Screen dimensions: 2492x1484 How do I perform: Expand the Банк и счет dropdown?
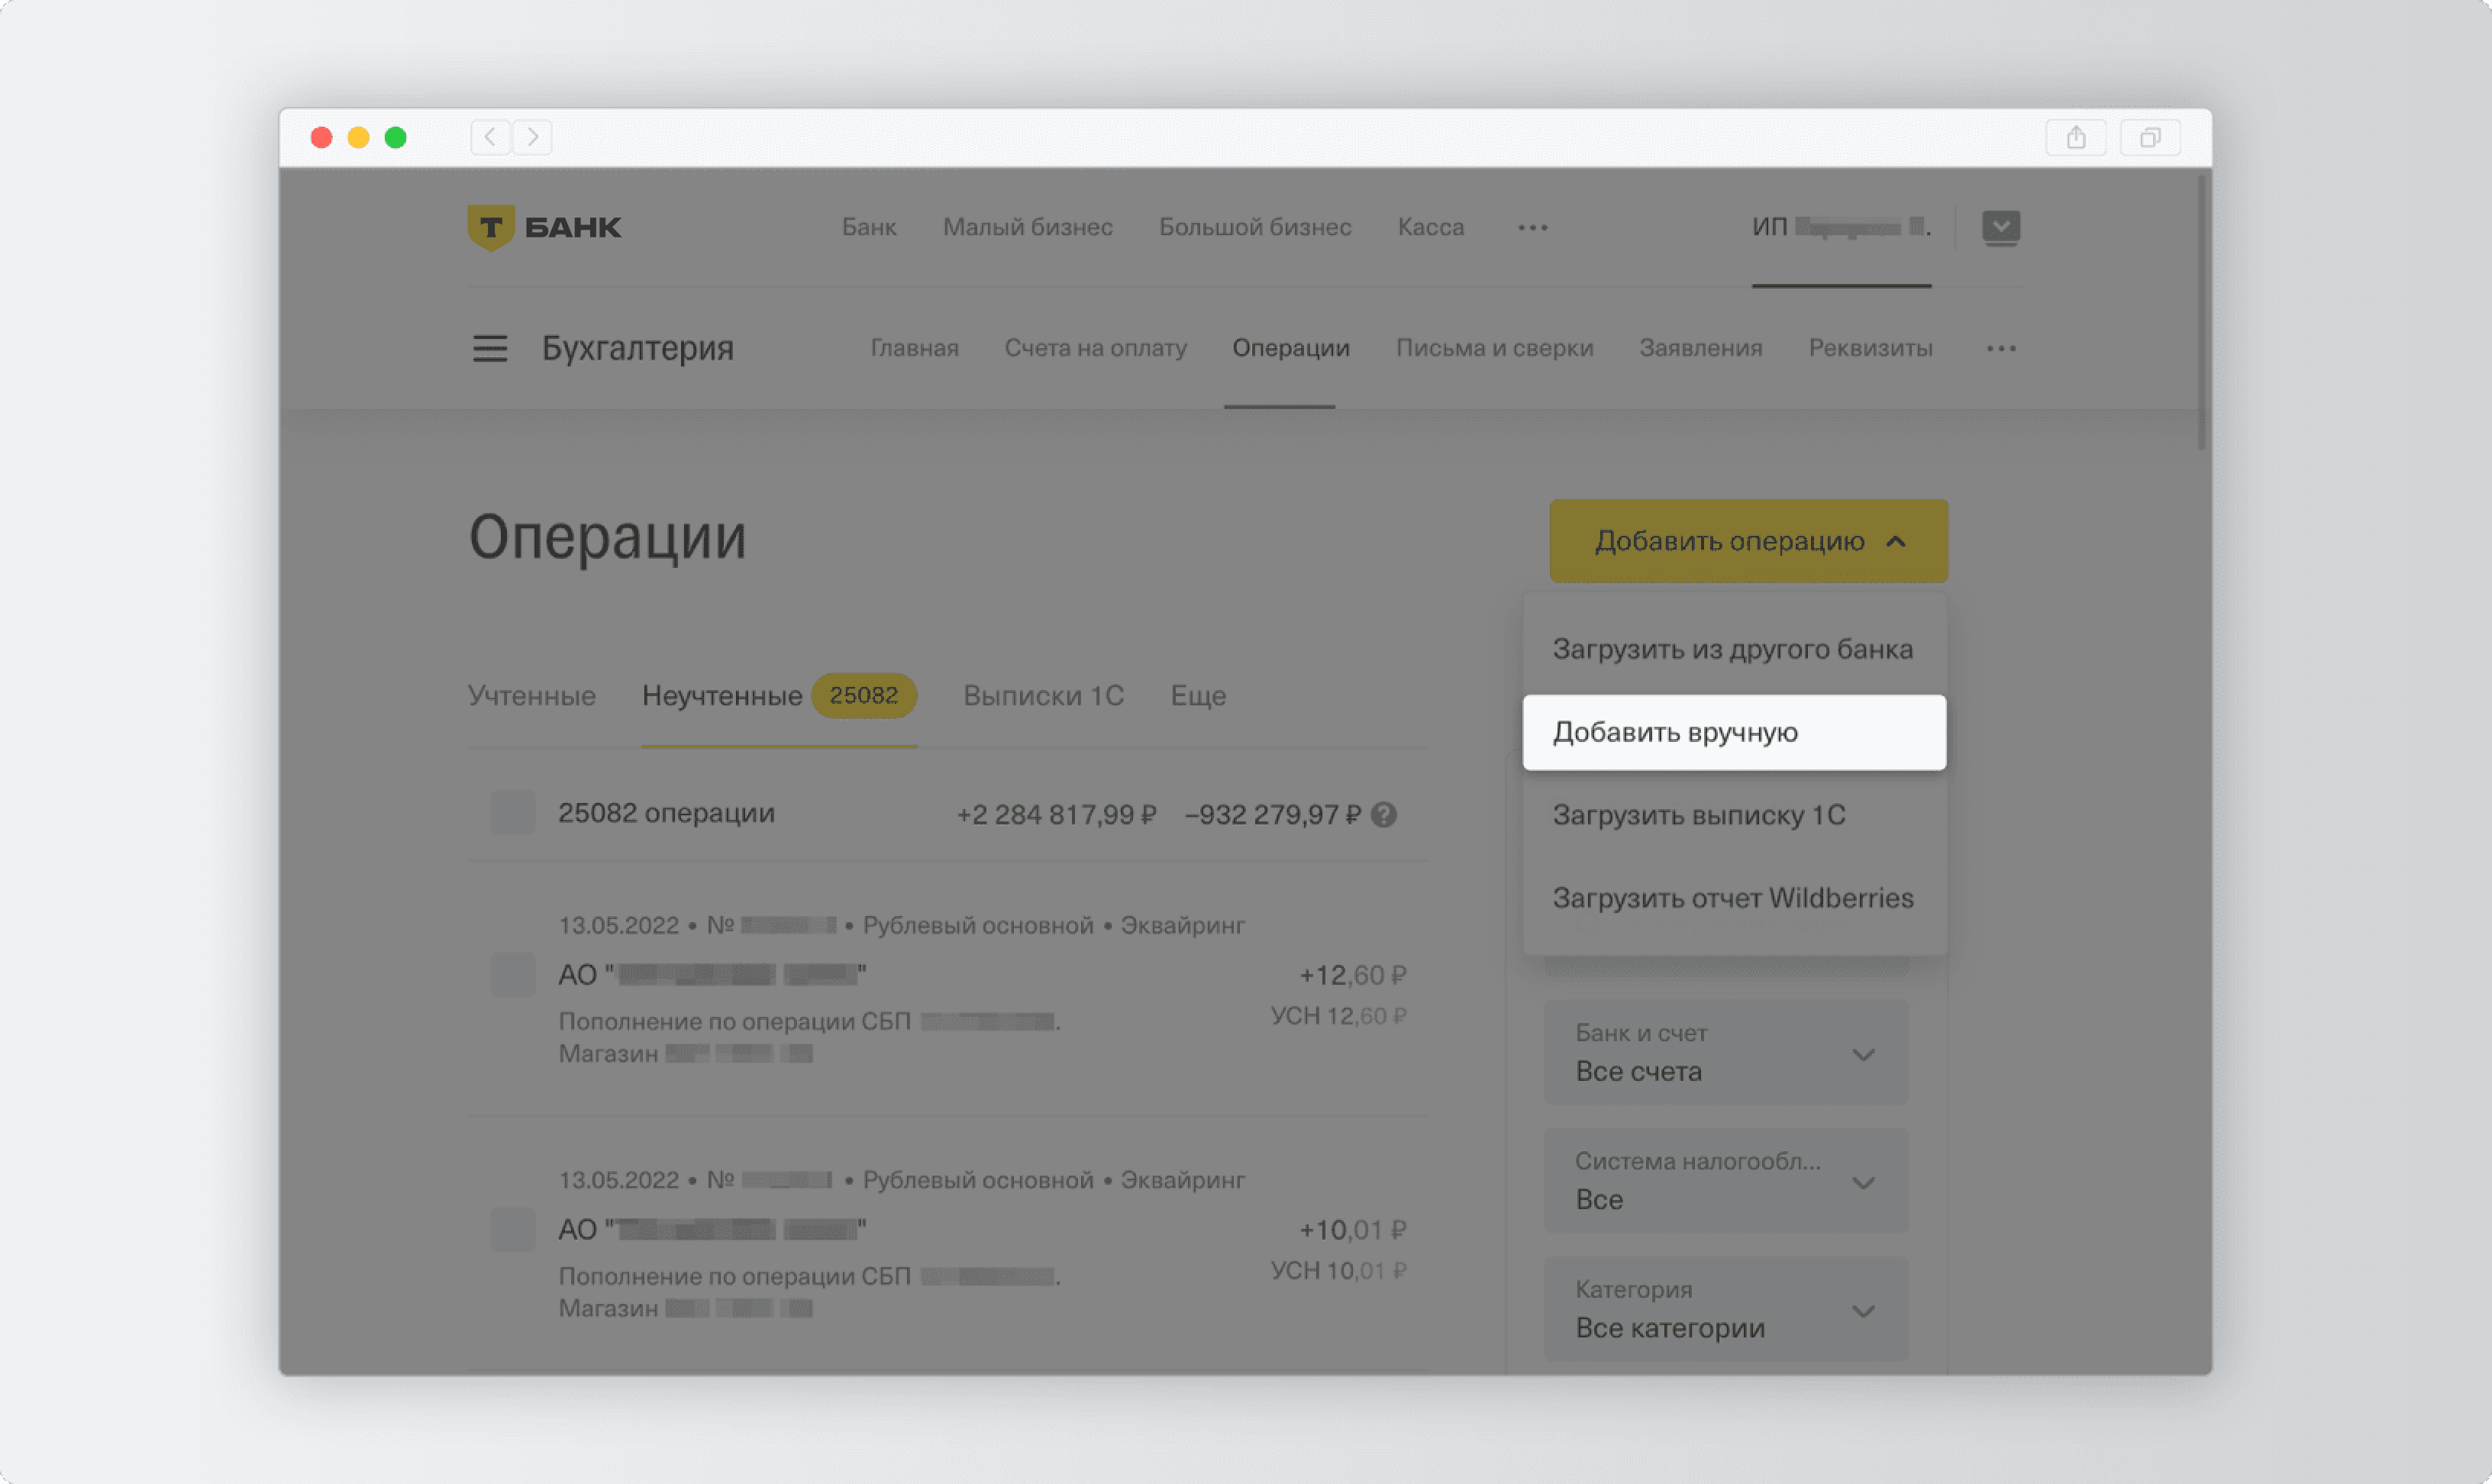pos(1726,1053)
